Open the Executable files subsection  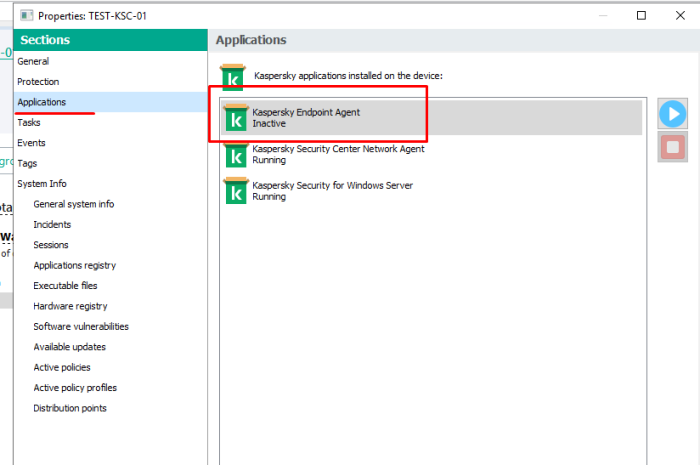click(65, 286)
